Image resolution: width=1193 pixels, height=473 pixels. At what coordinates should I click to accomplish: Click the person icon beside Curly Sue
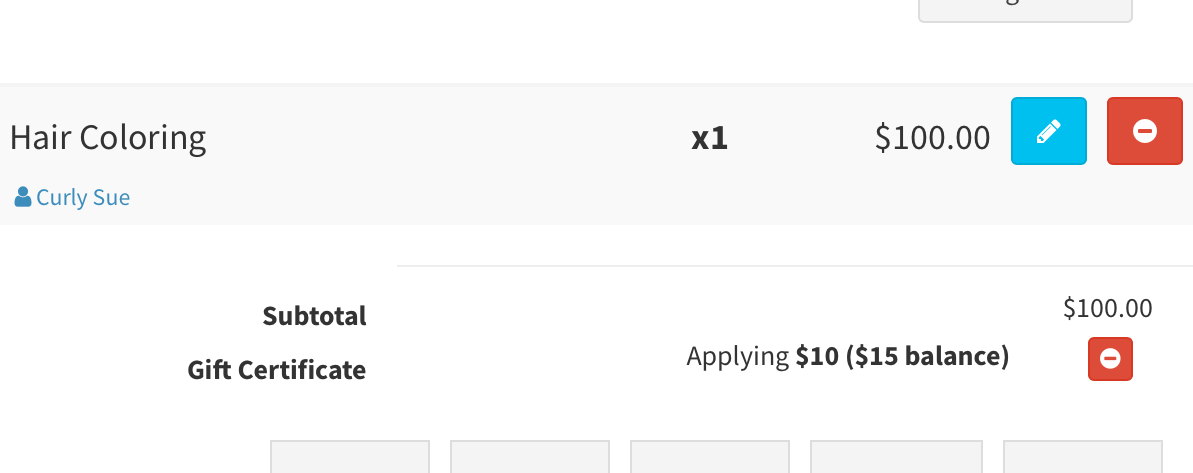tap(22, 197)
